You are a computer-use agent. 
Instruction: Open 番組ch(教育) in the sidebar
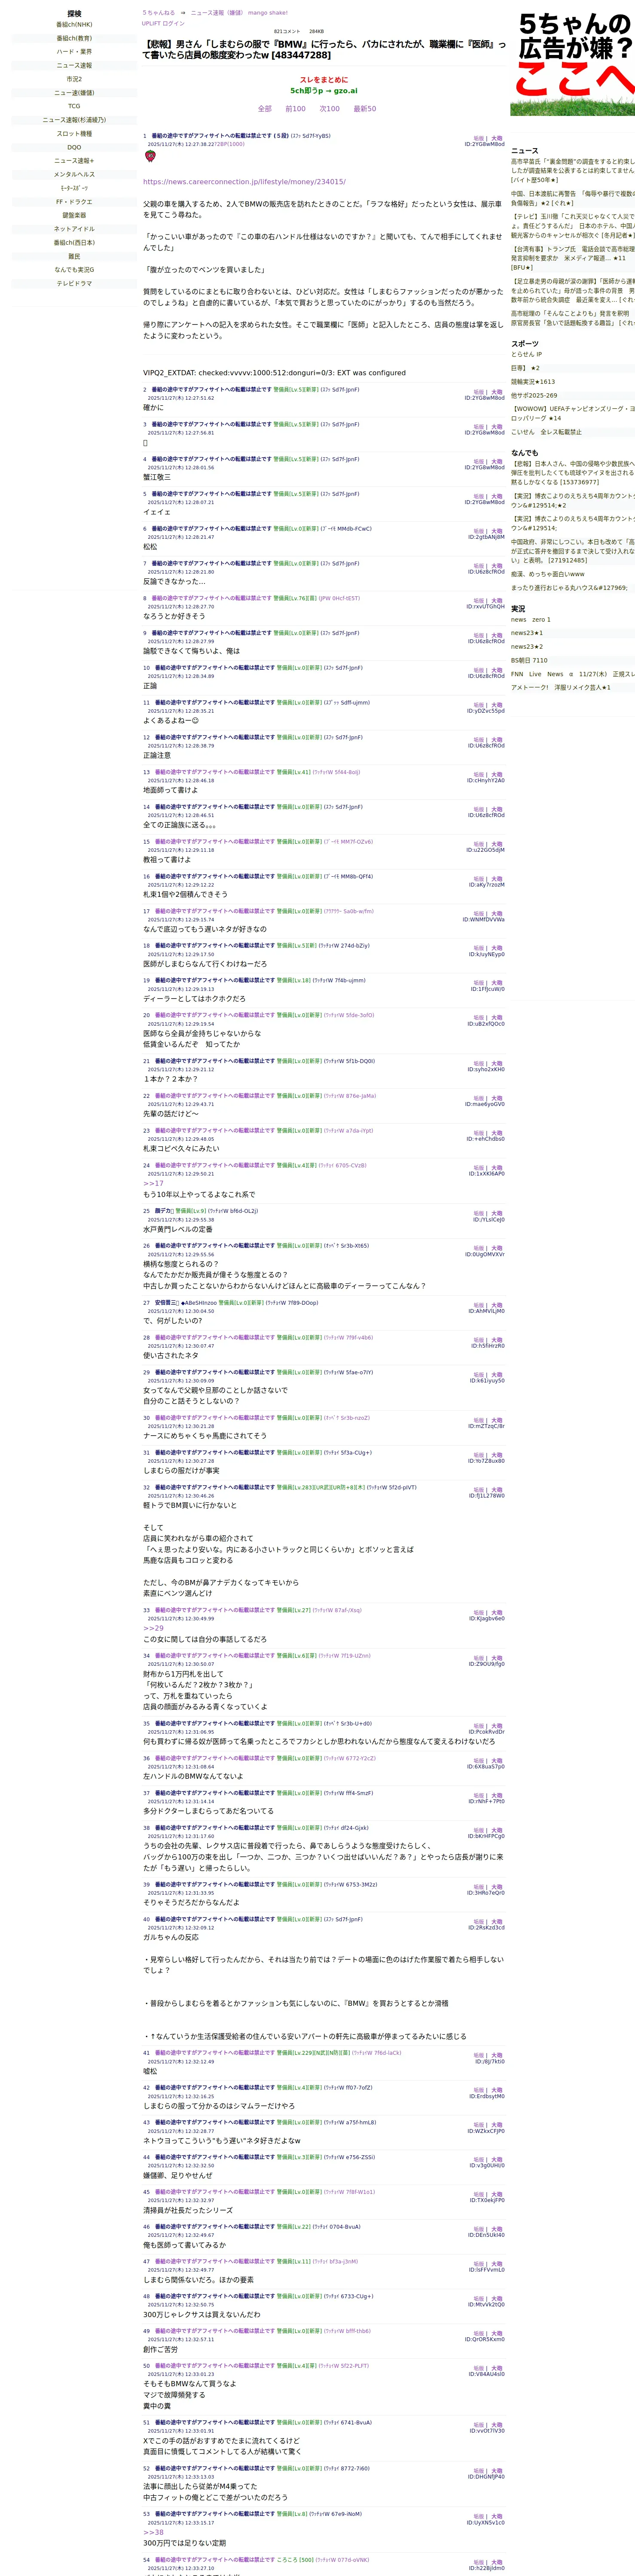pyautogui.click(x=74, y=38)
